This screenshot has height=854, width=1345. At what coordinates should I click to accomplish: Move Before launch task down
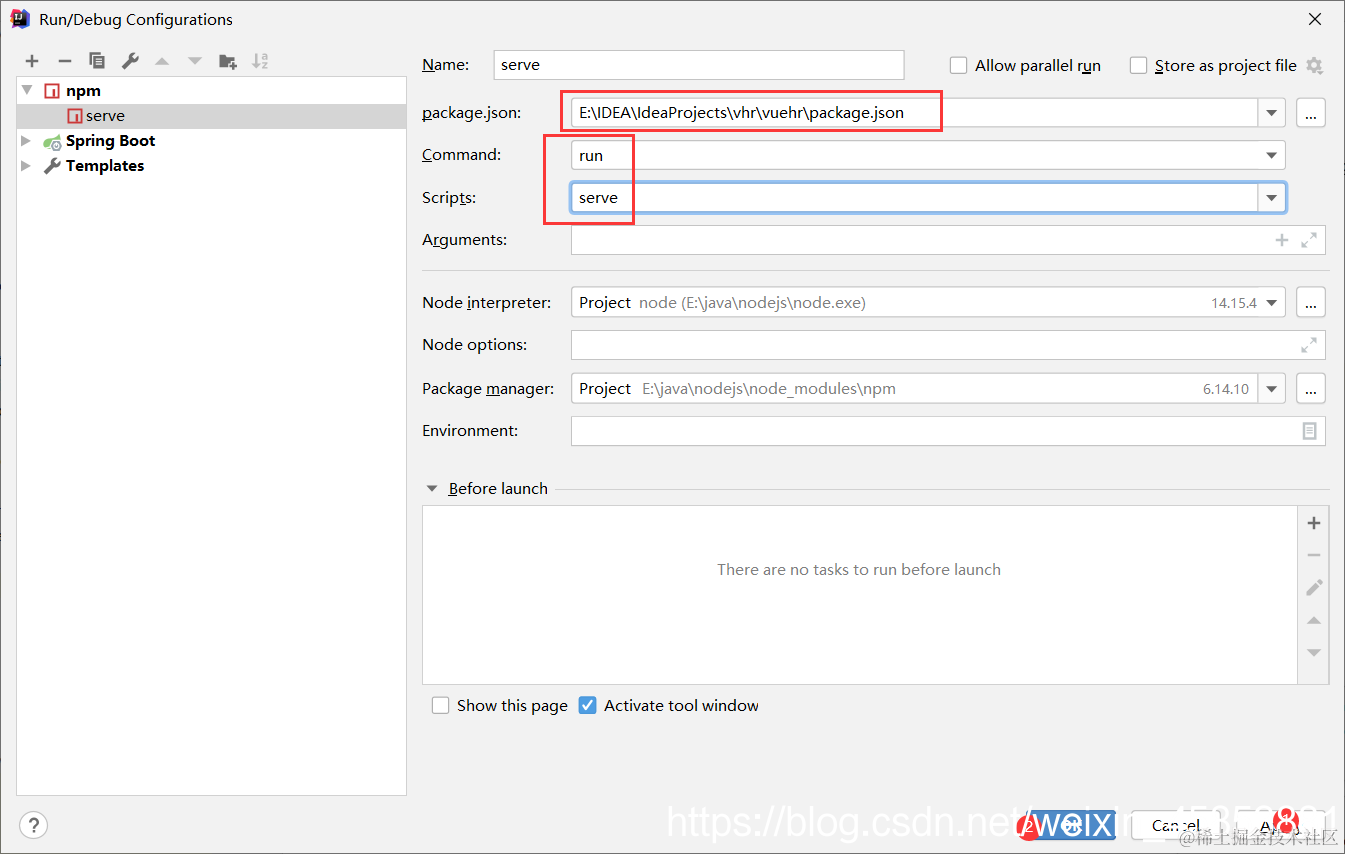1314,652
